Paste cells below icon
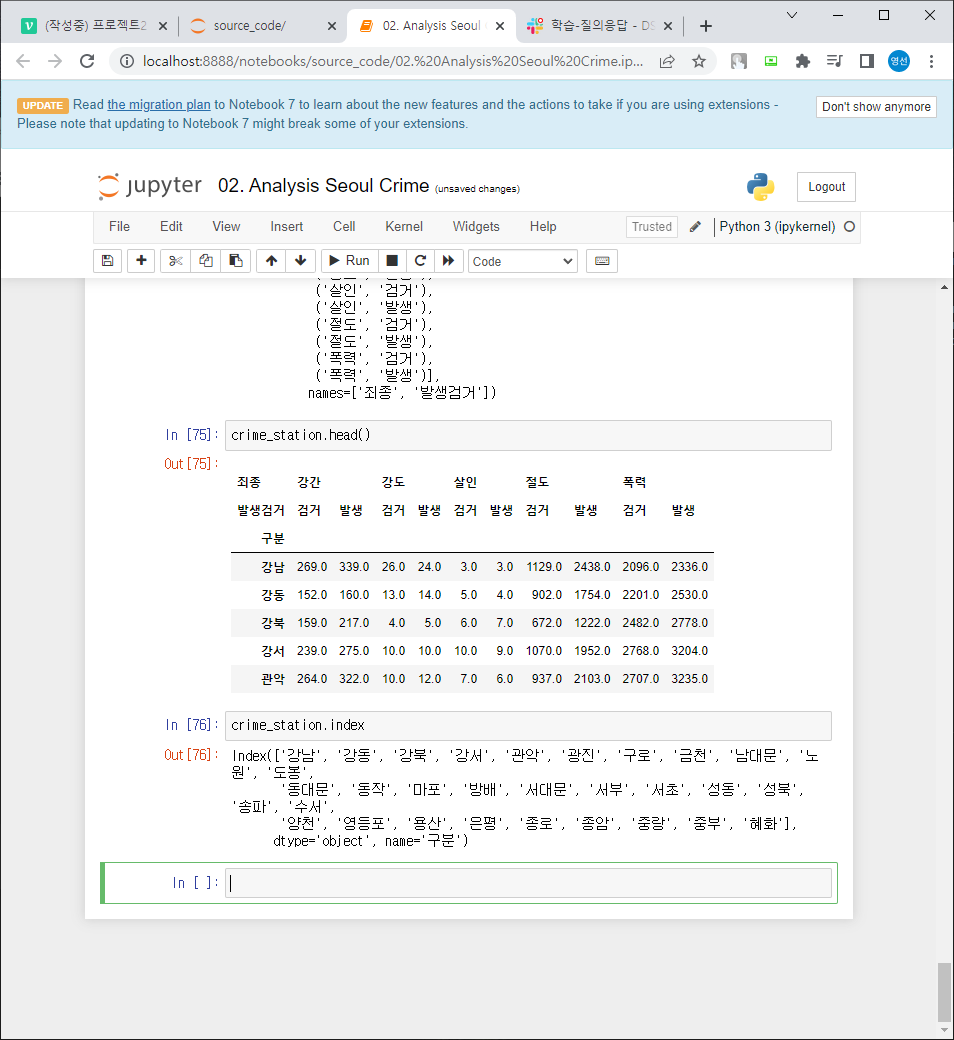The width and height of the screenshot is (954, 1040). point(236,261)
